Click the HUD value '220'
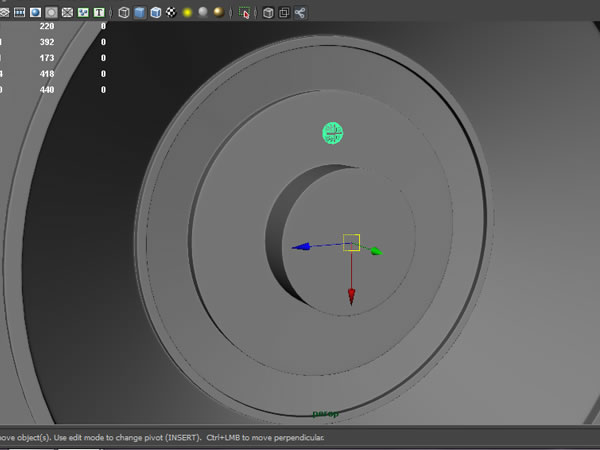This screenshot has width=600, height=450. [x=47, y=26]
